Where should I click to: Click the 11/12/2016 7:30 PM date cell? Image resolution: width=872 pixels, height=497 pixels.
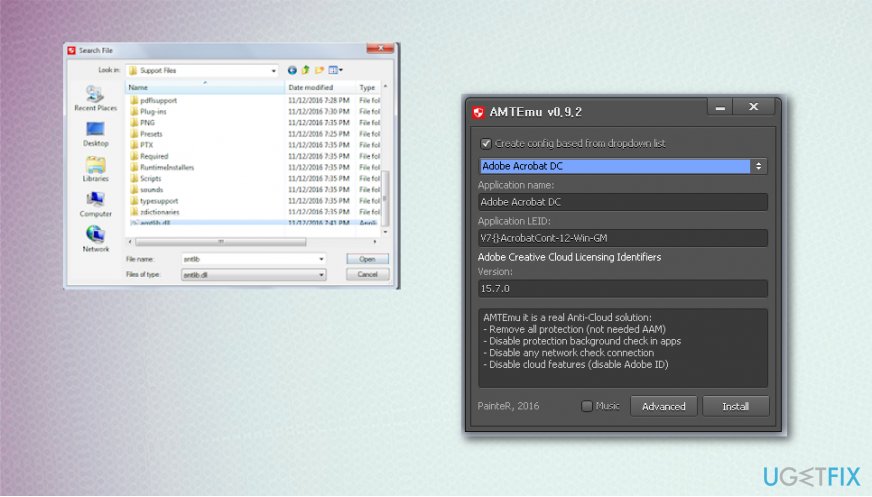[319, 112]
